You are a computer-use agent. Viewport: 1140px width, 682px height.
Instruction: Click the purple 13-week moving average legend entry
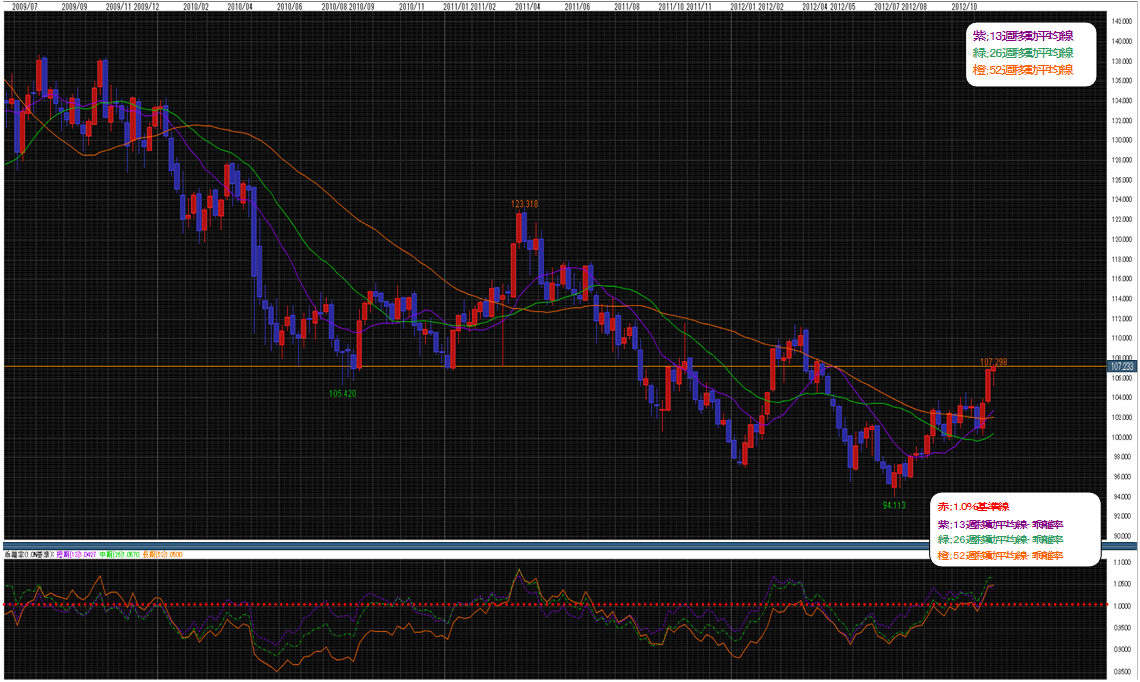click(1022, 37)
